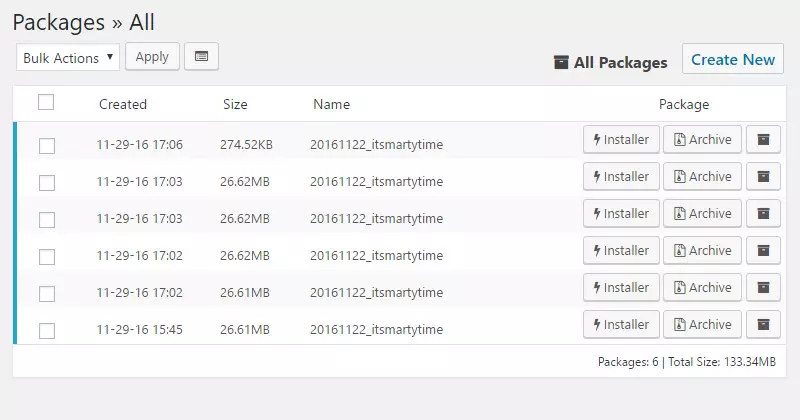
Task: Open the Bulk Actions dropdown
Action: pos(68,58)
